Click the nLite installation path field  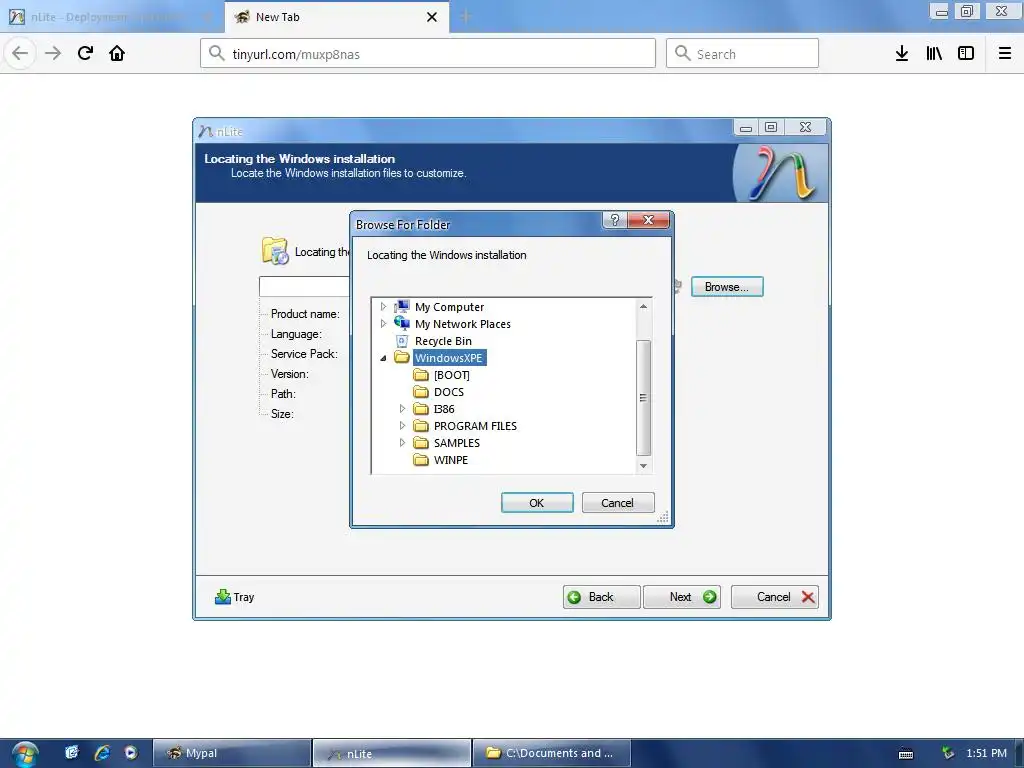click(304, 286)
